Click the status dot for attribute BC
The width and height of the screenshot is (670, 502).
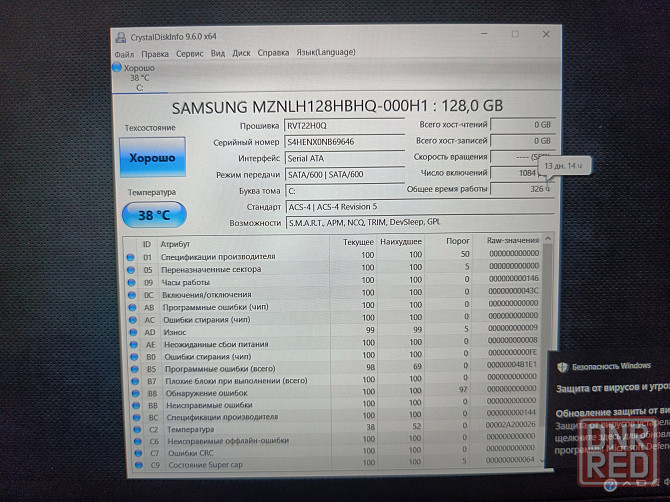pyautogui.click(x=136, y=417)
